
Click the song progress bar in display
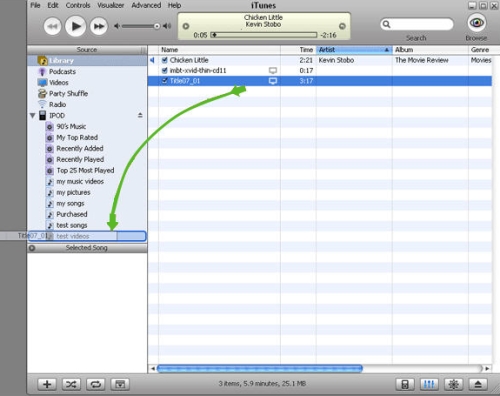[x=264, y=35]
